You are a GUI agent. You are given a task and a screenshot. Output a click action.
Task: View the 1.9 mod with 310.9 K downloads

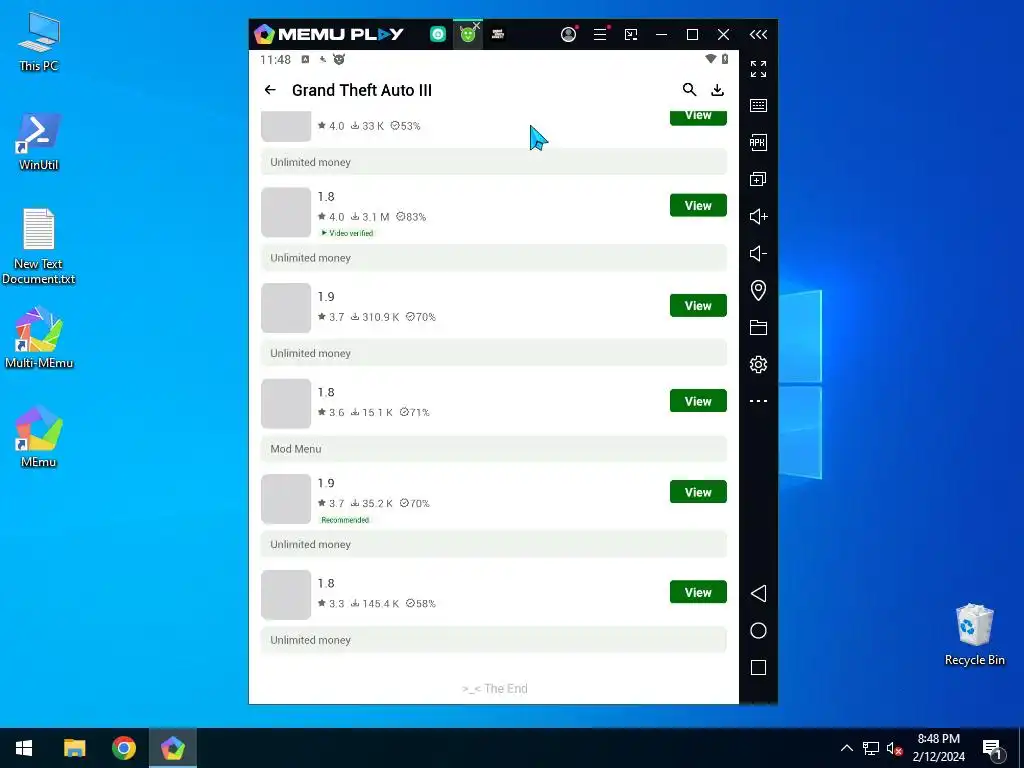point(698,306)
